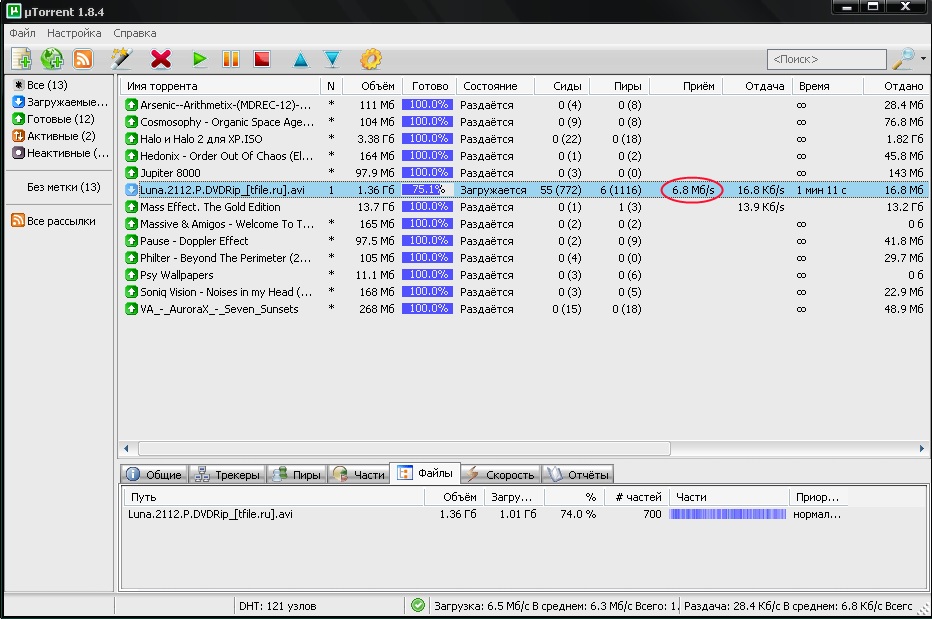Open the Настройка menu
This screenshot has width=932, height=619.
pyautogui.click(x=74, y=33)
